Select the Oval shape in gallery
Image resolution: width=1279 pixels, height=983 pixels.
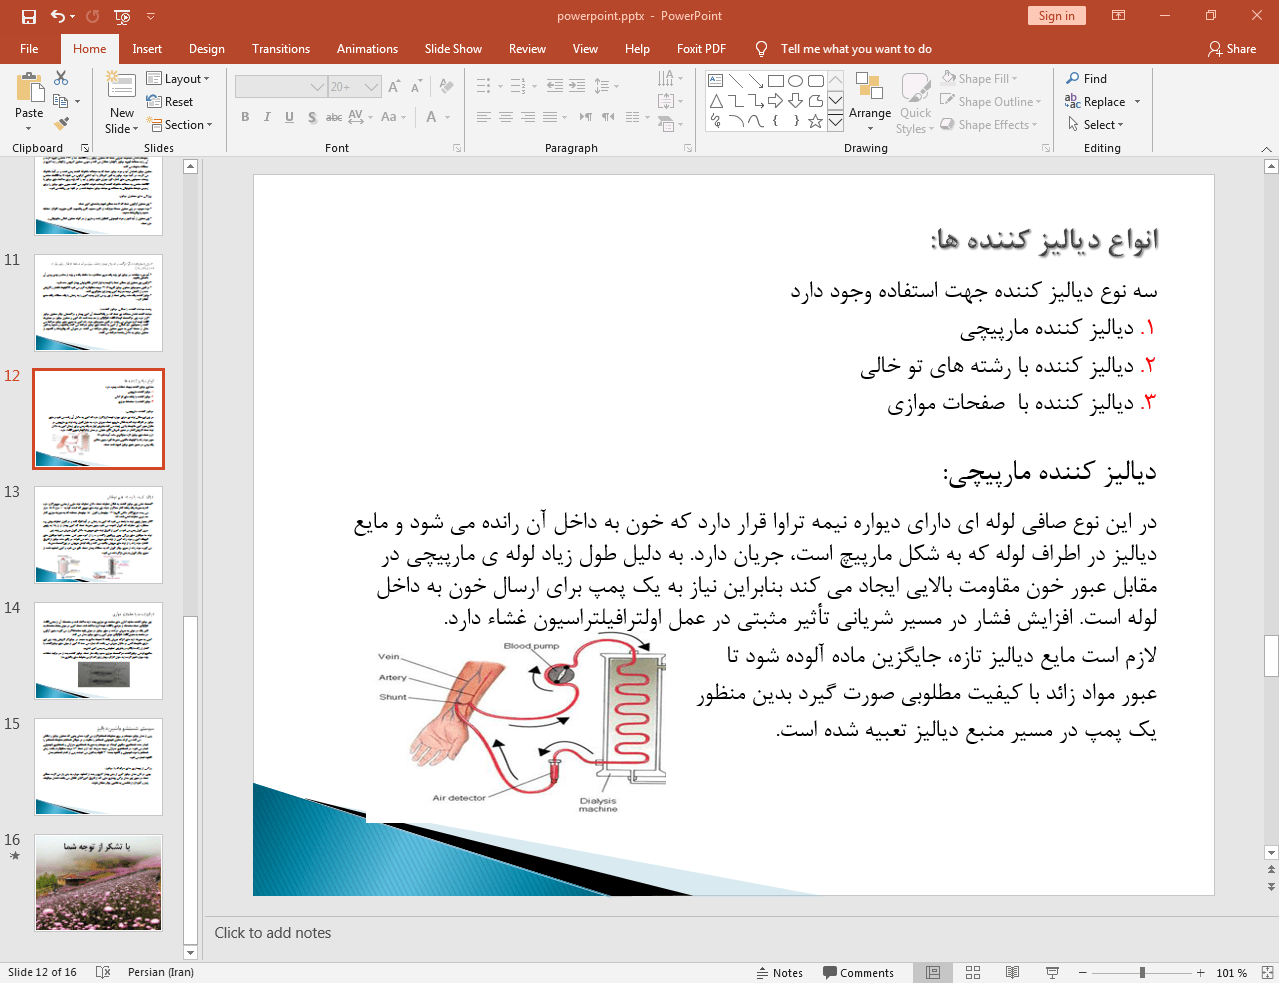coord(796,81)
